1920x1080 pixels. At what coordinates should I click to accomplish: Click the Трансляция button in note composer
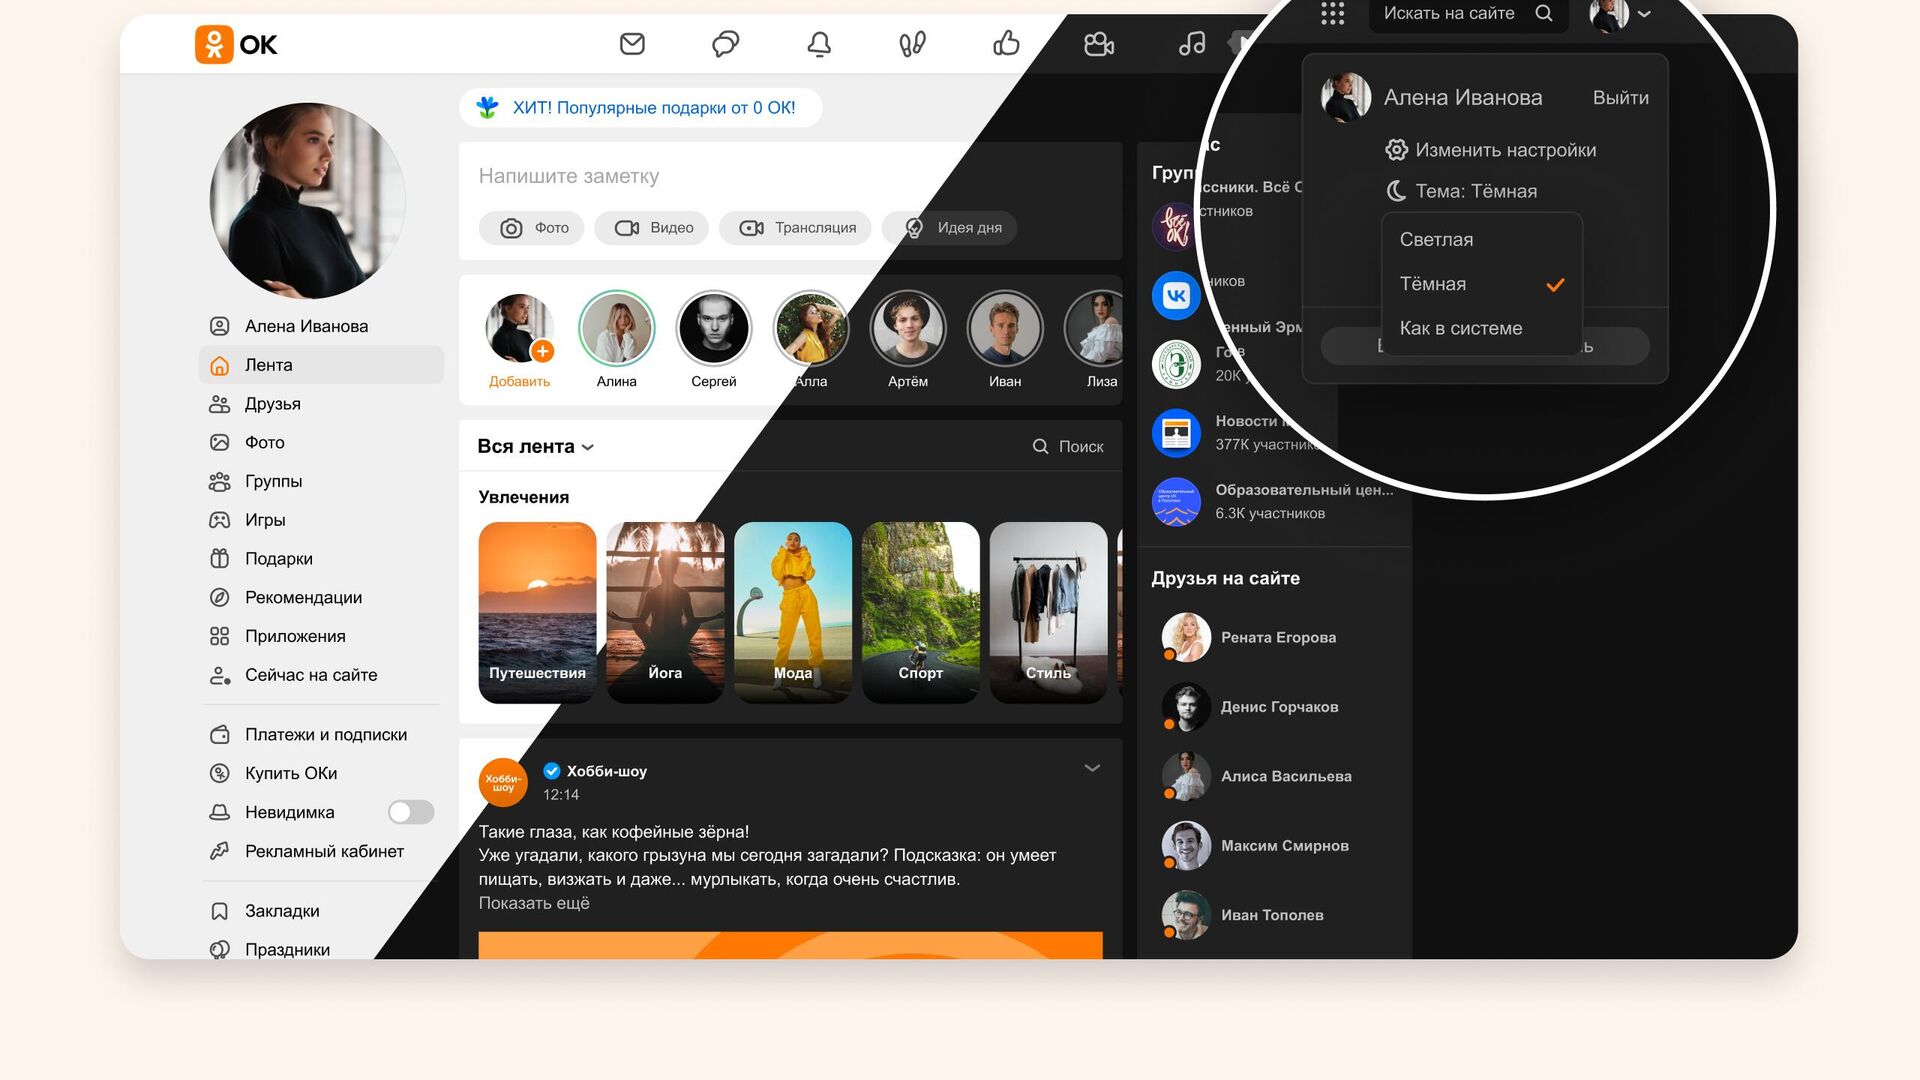coord(795,228)
